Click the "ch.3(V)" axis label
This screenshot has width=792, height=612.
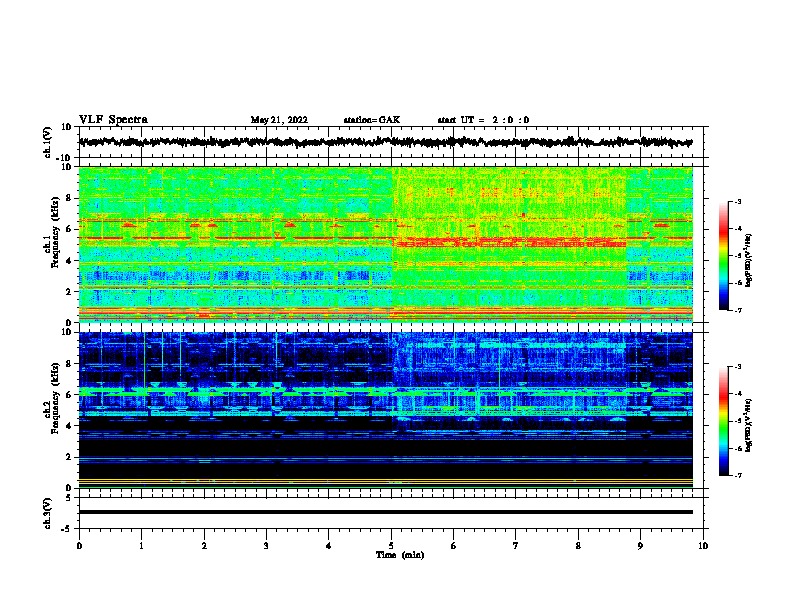(x=48, y=513)
